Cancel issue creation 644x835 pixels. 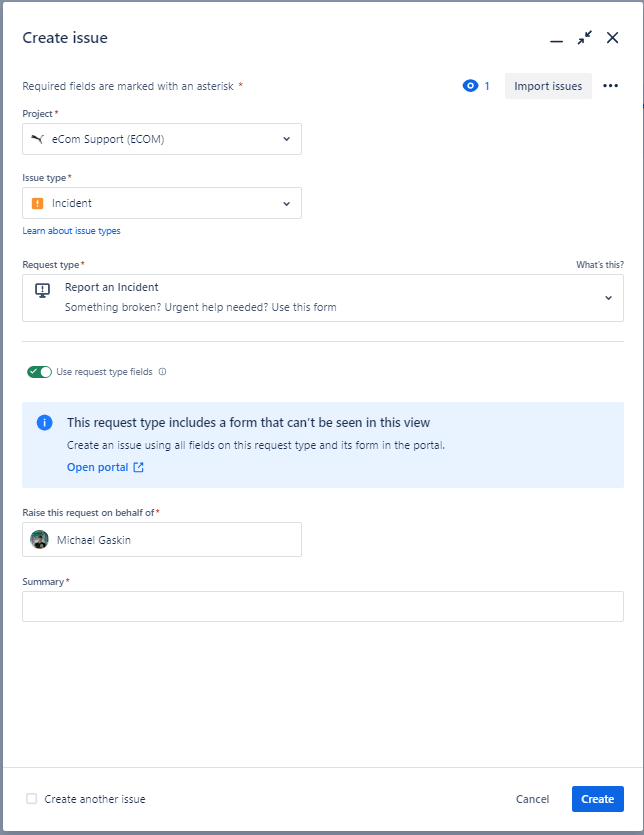click(x=532, y=799)
